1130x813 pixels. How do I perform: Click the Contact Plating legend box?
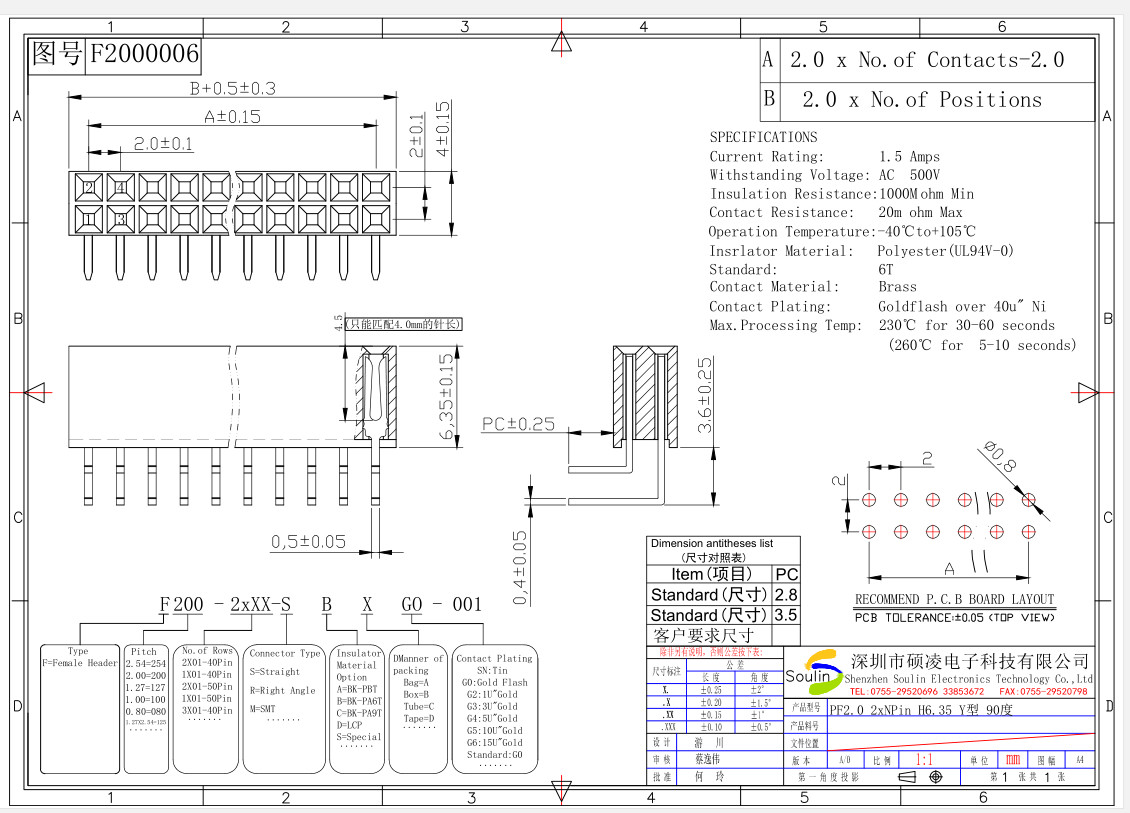(x=494, y=708)
